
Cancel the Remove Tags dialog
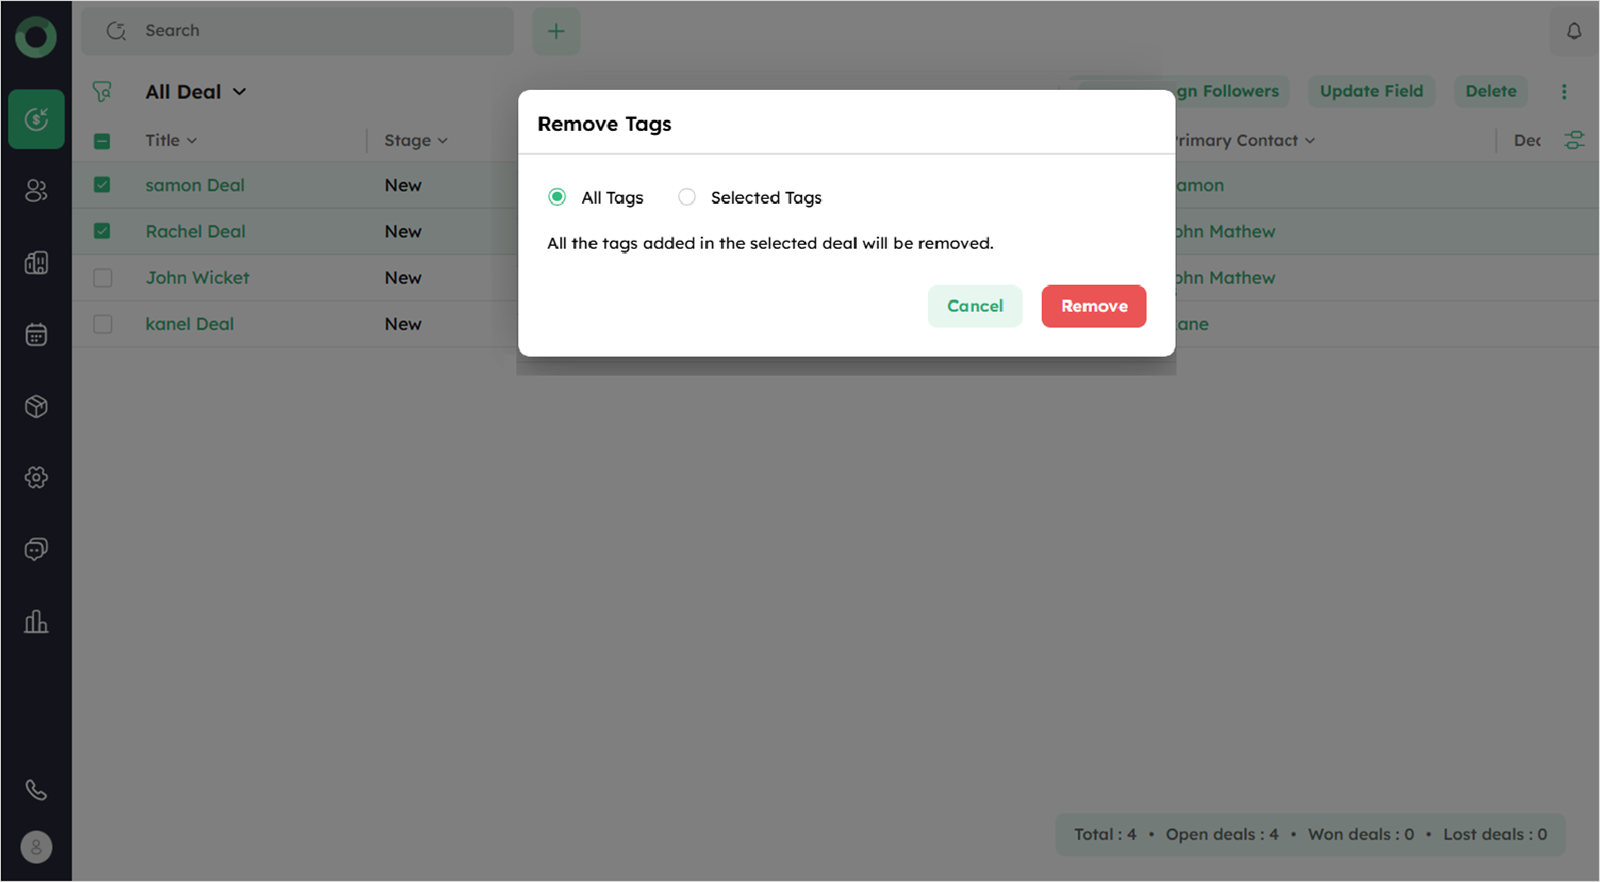(x=974, y=306)
